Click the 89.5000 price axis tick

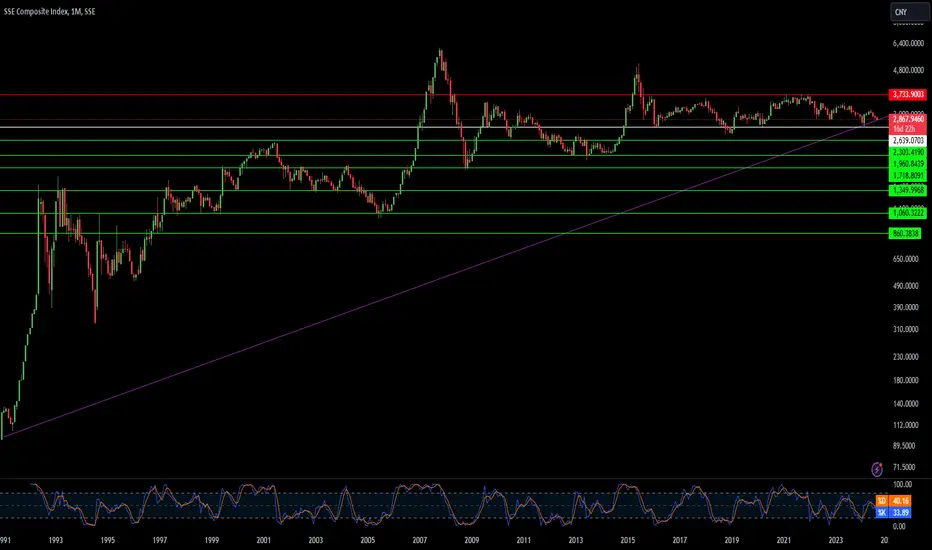[904, 446]
